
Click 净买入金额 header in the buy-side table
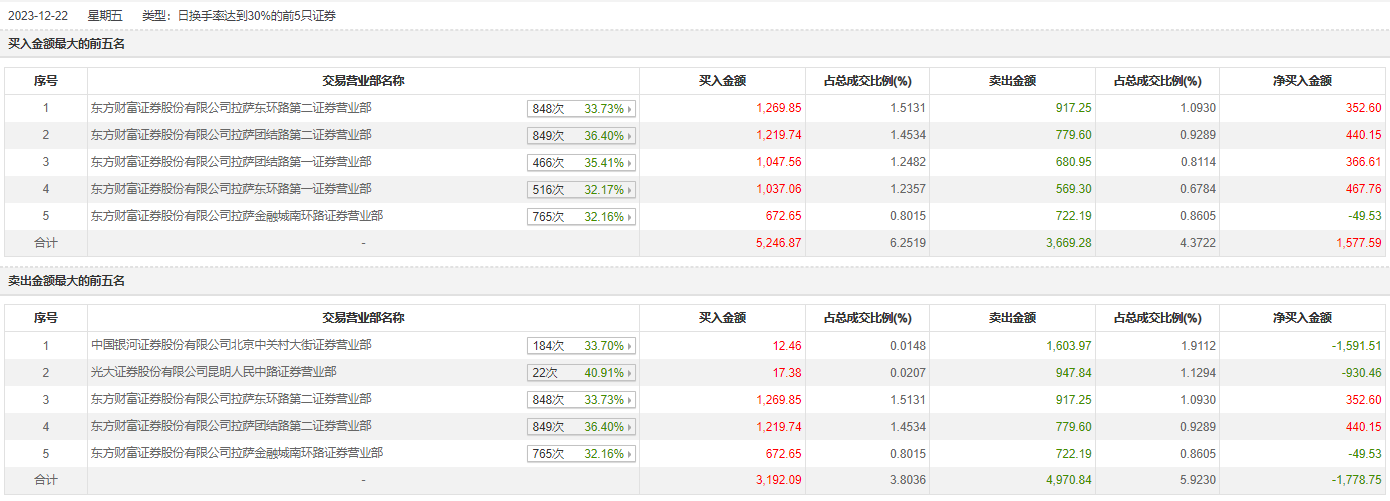point(1302,81)
